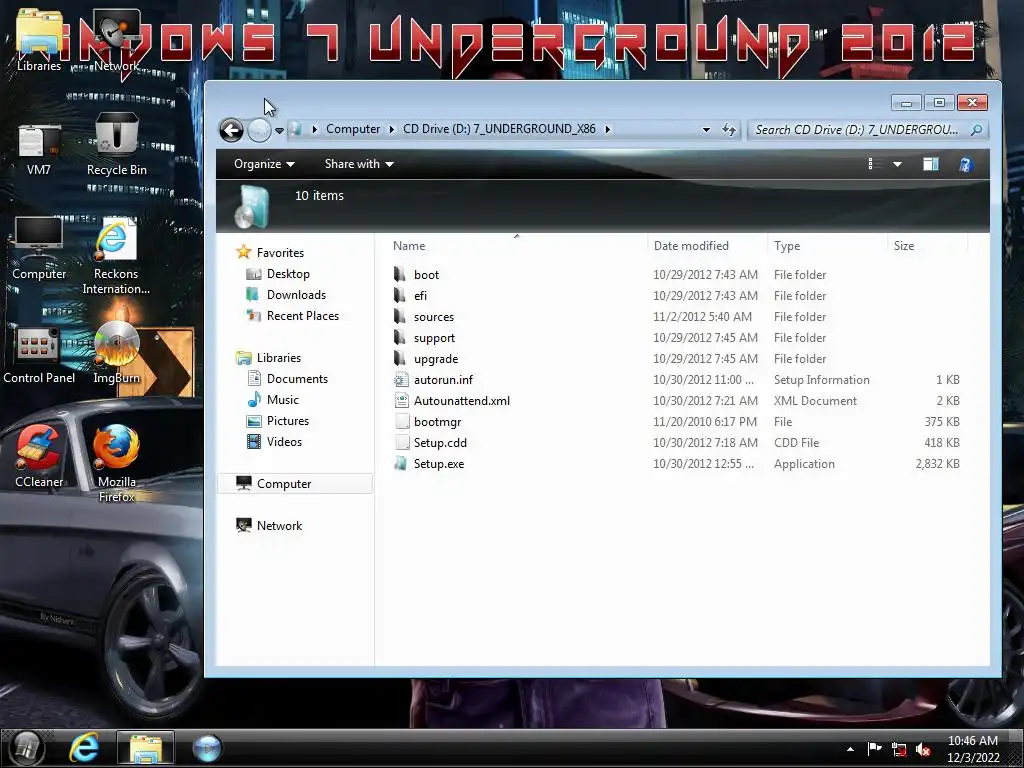This screenshot has height=768, width=1024.
Task: Click the XML Document type cell
Action: click(x=815, y=400)
